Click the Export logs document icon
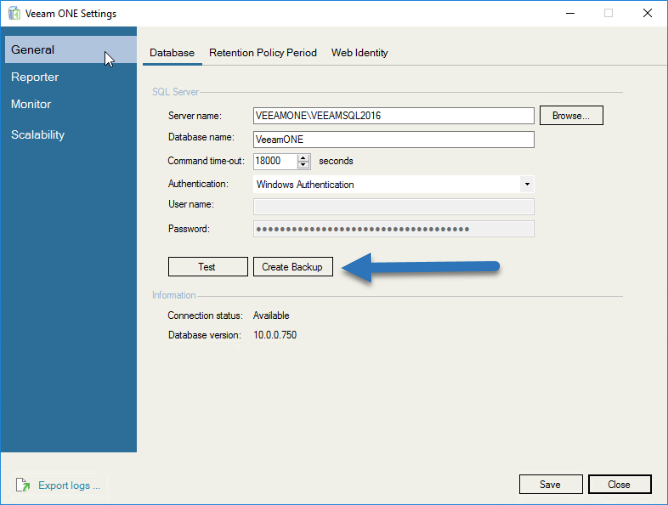The height and width of the screenshot is (505, 668). click(x=23, y=485)
